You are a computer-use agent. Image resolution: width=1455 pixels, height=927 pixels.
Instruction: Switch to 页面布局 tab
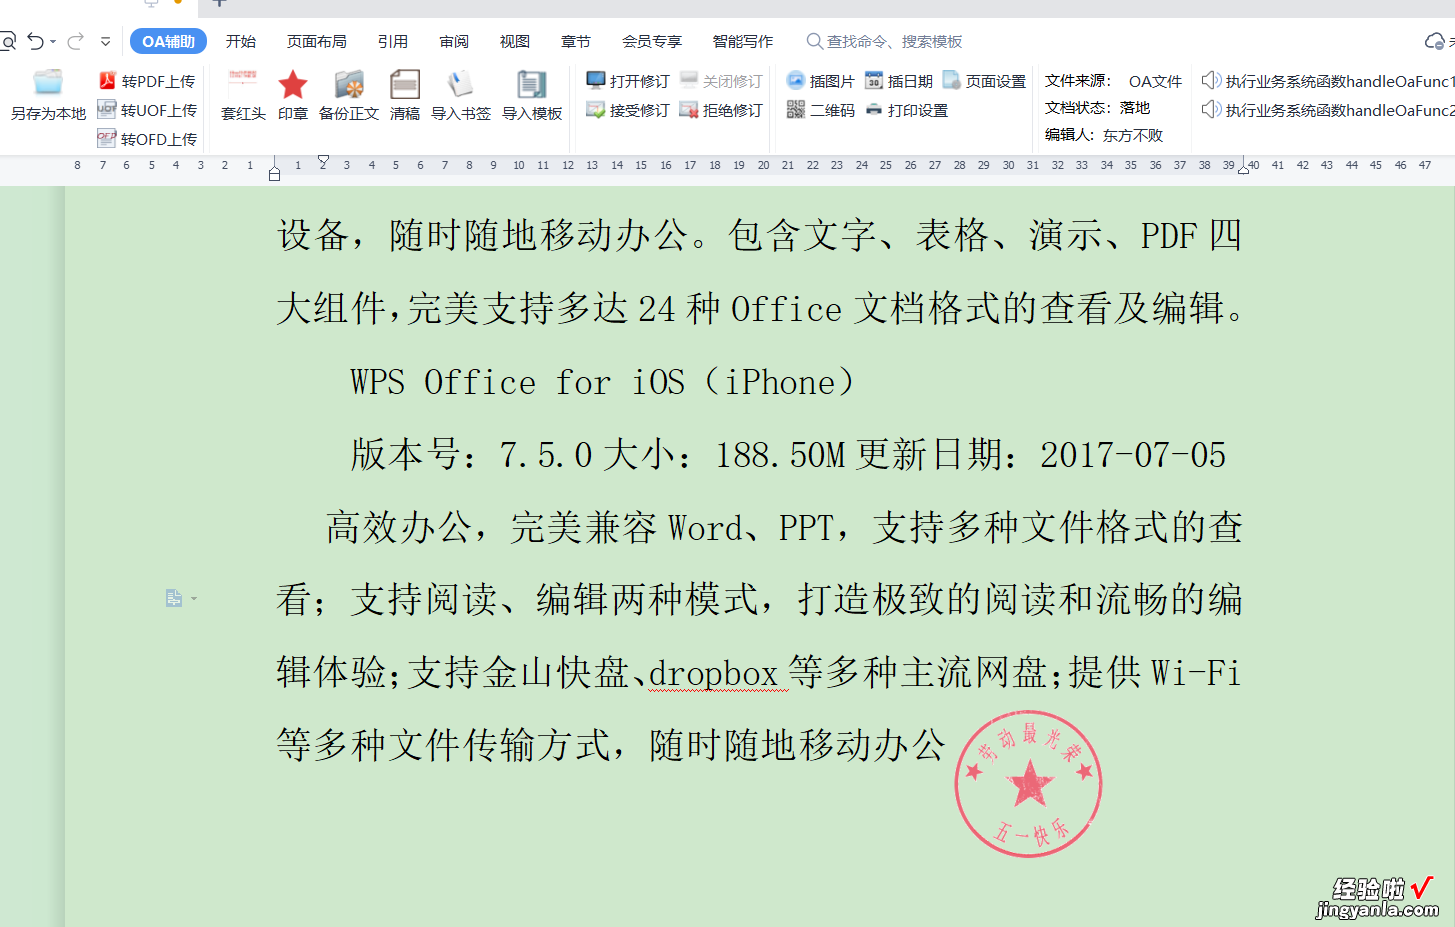click(317, 41)
